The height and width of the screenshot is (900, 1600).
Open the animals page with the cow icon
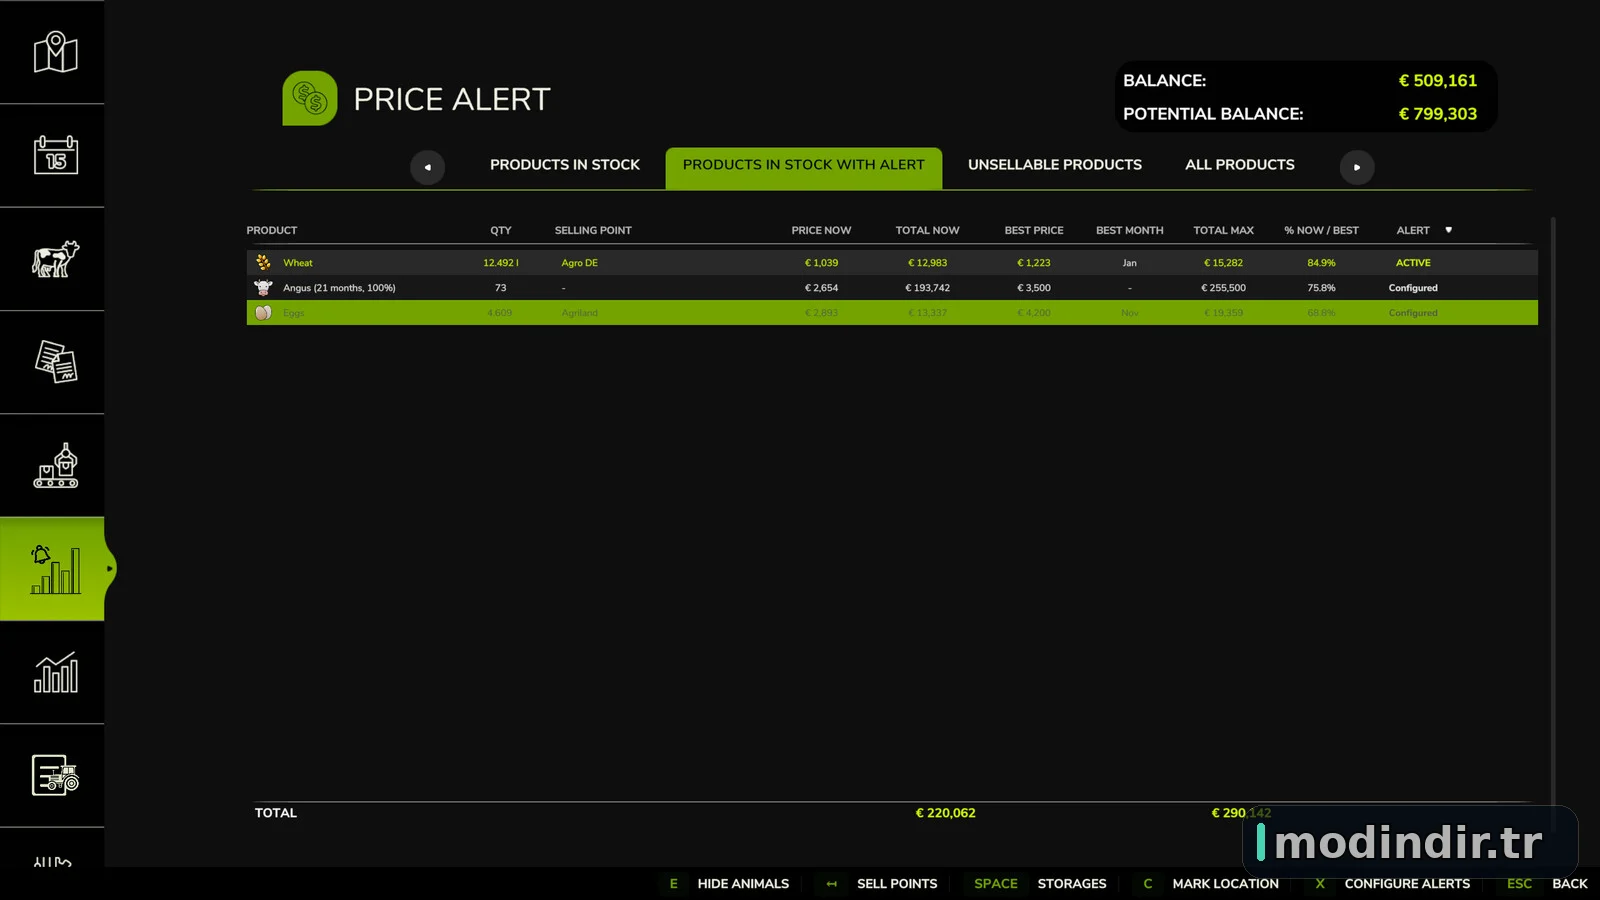coord(55,259)
